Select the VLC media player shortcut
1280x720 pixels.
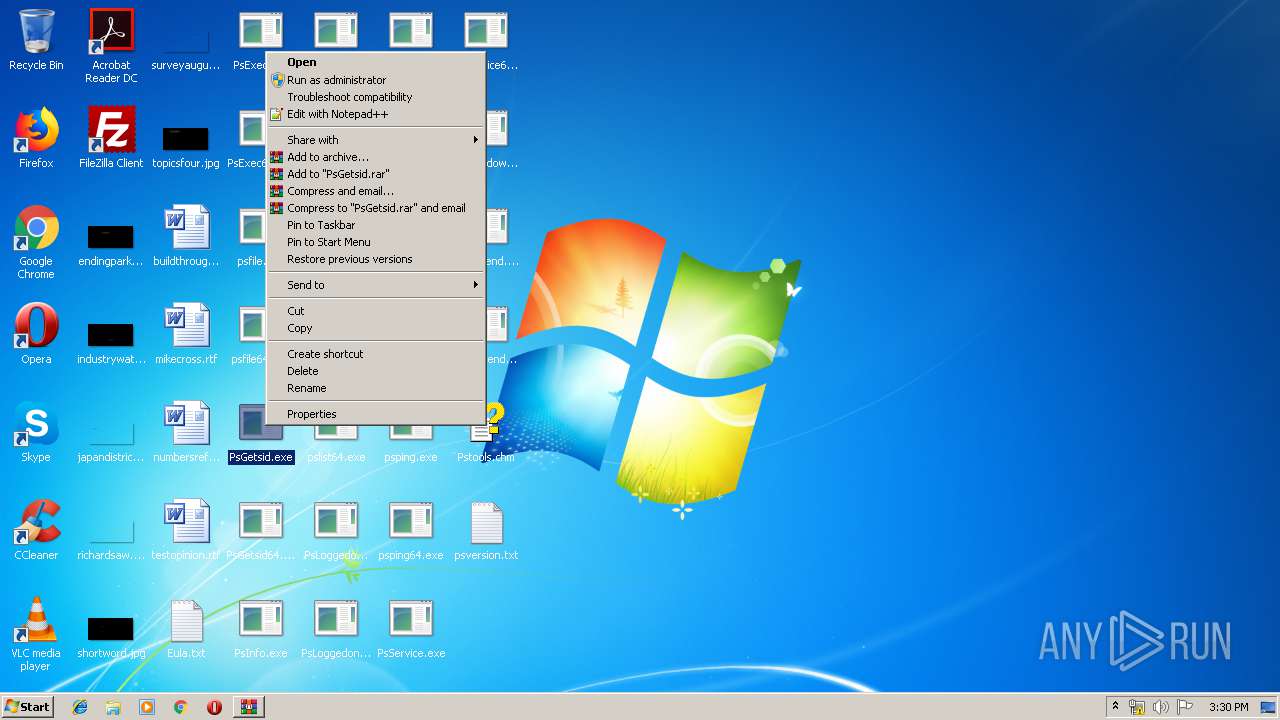click(36, 634)
